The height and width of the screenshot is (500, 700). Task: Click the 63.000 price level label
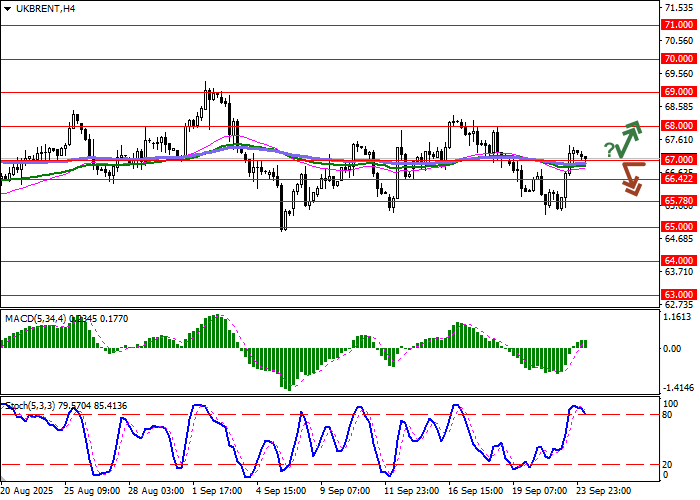tap(679, 295)
